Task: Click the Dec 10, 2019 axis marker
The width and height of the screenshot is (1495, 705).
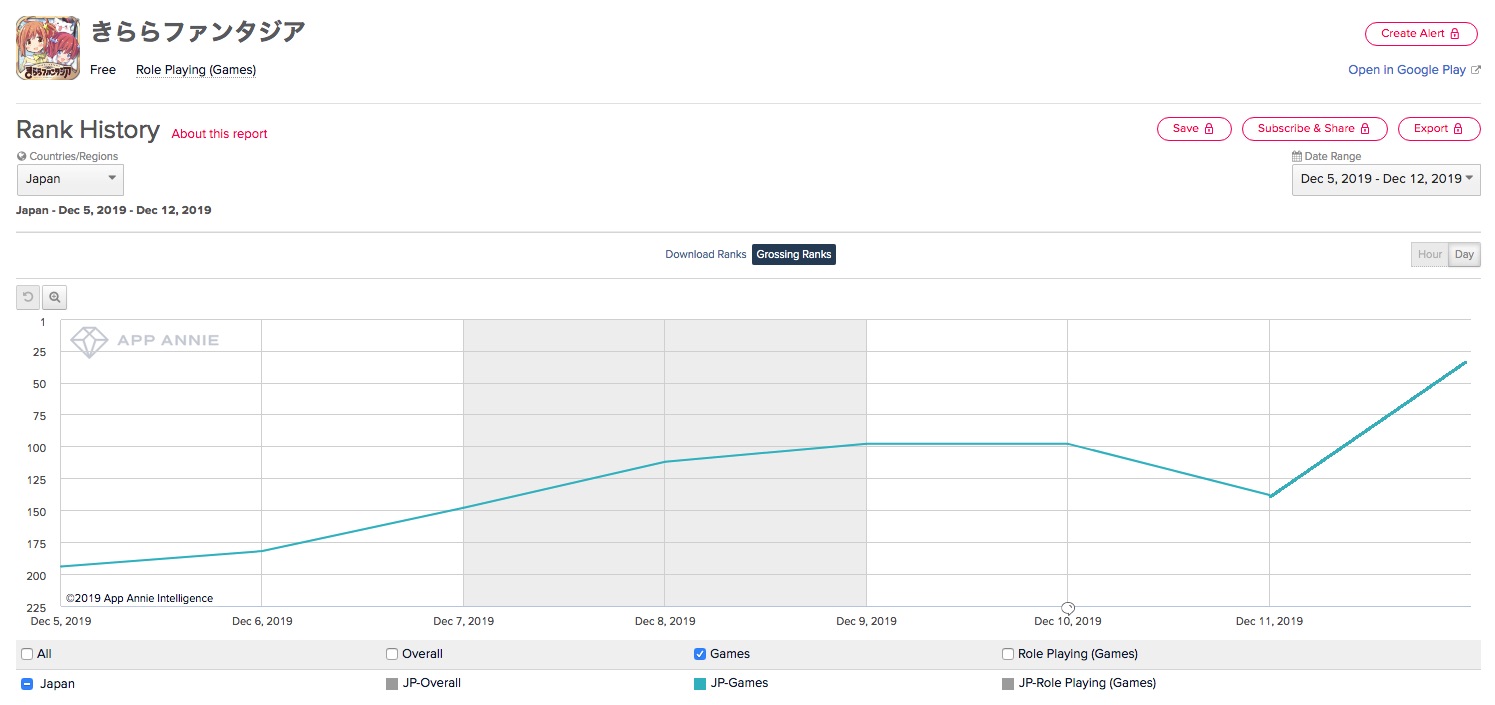Action: coord(1068,608)
